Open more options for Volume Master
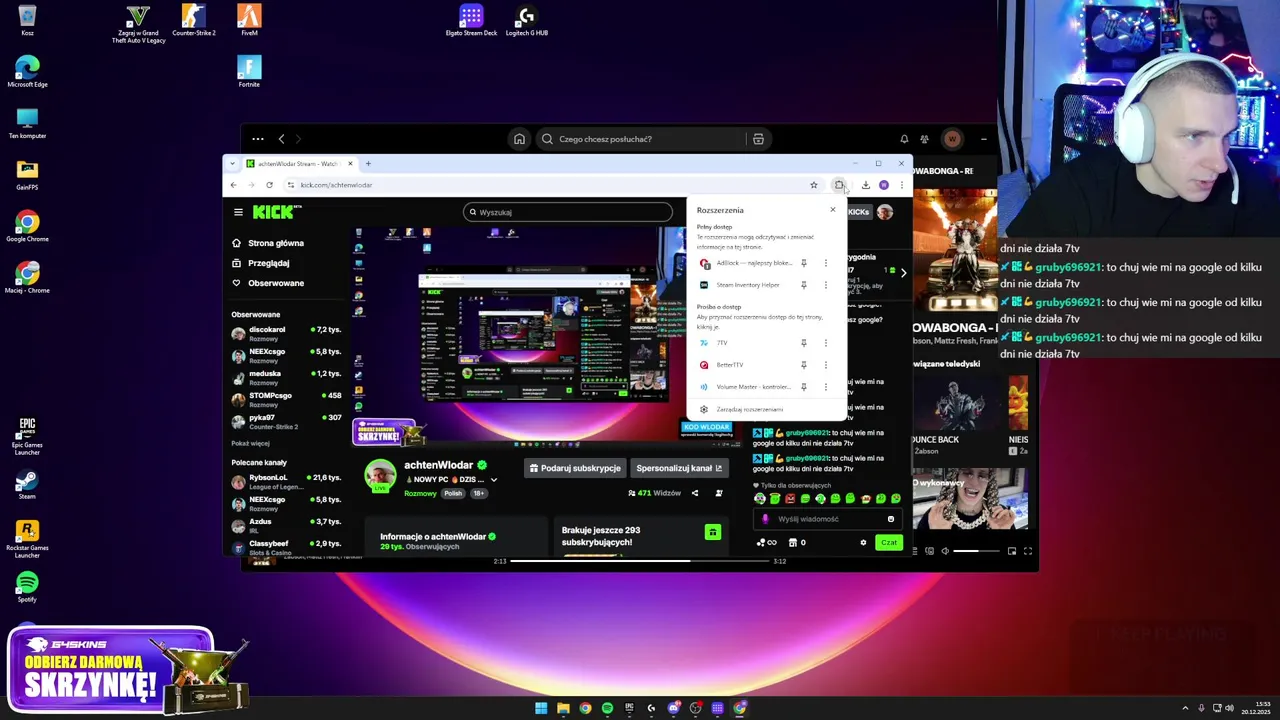 coord(826,387)
